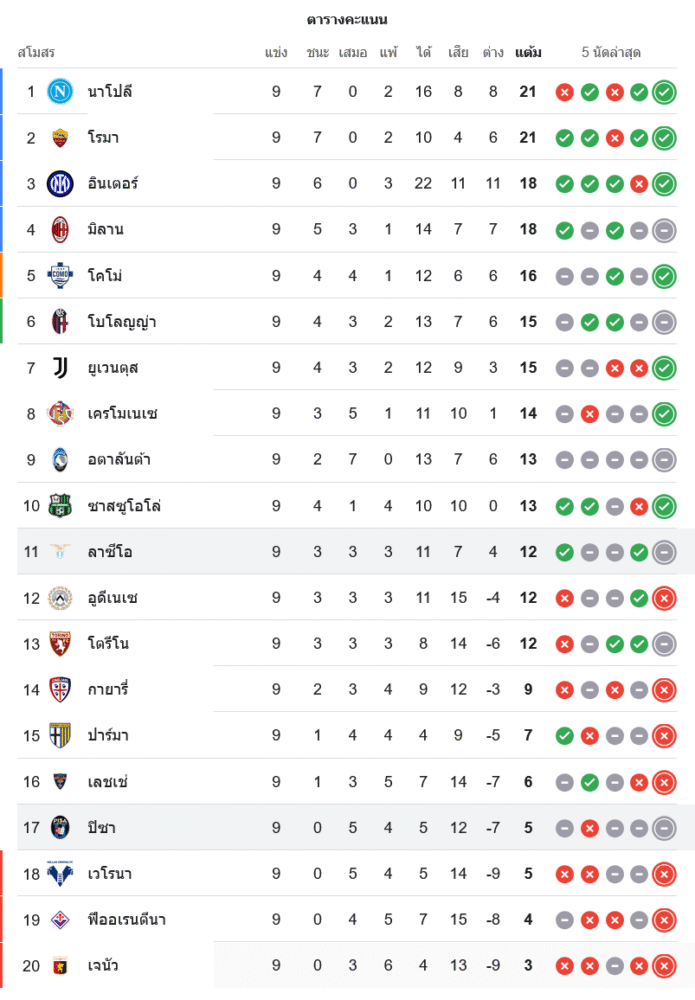Click the 5 นัดล่าสุด column header

(x=611, y=52)
